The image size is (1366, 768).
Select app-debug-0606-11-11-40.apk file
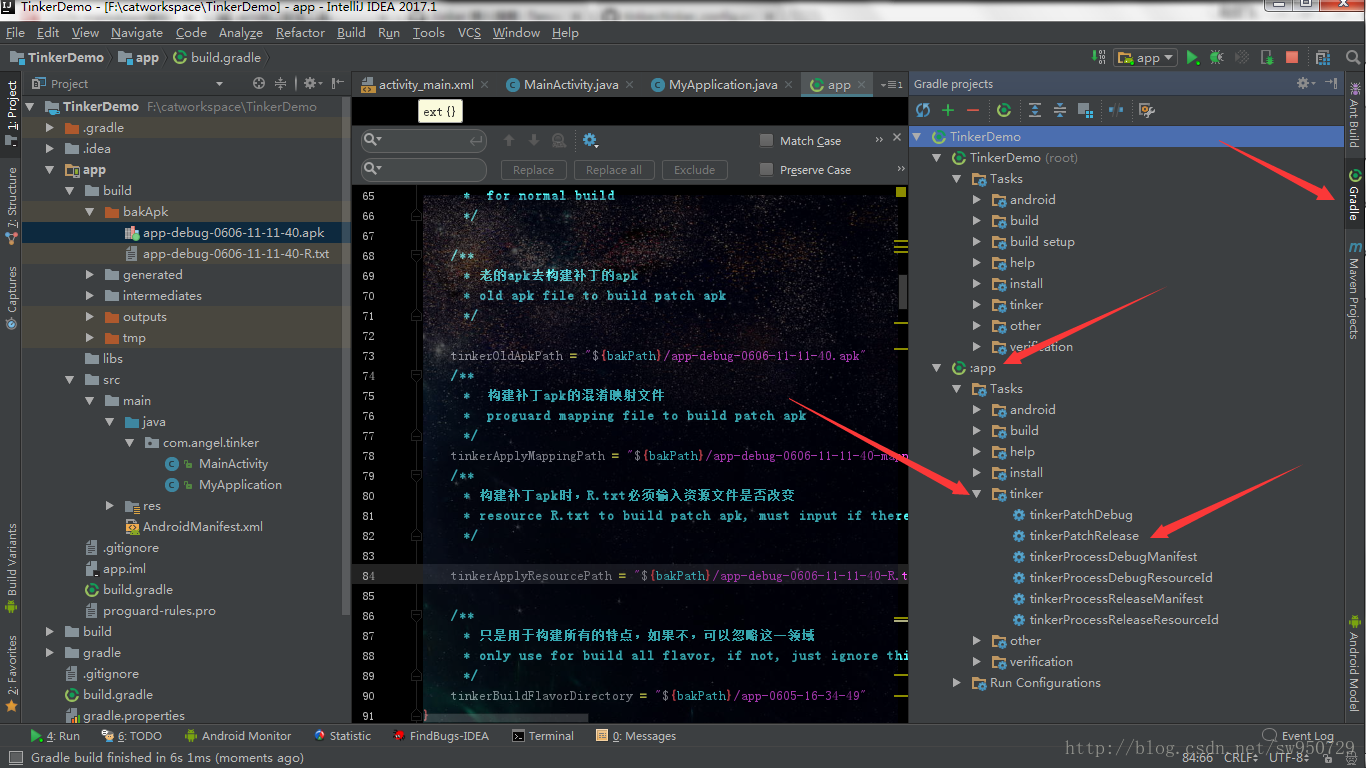pos(233,233)
